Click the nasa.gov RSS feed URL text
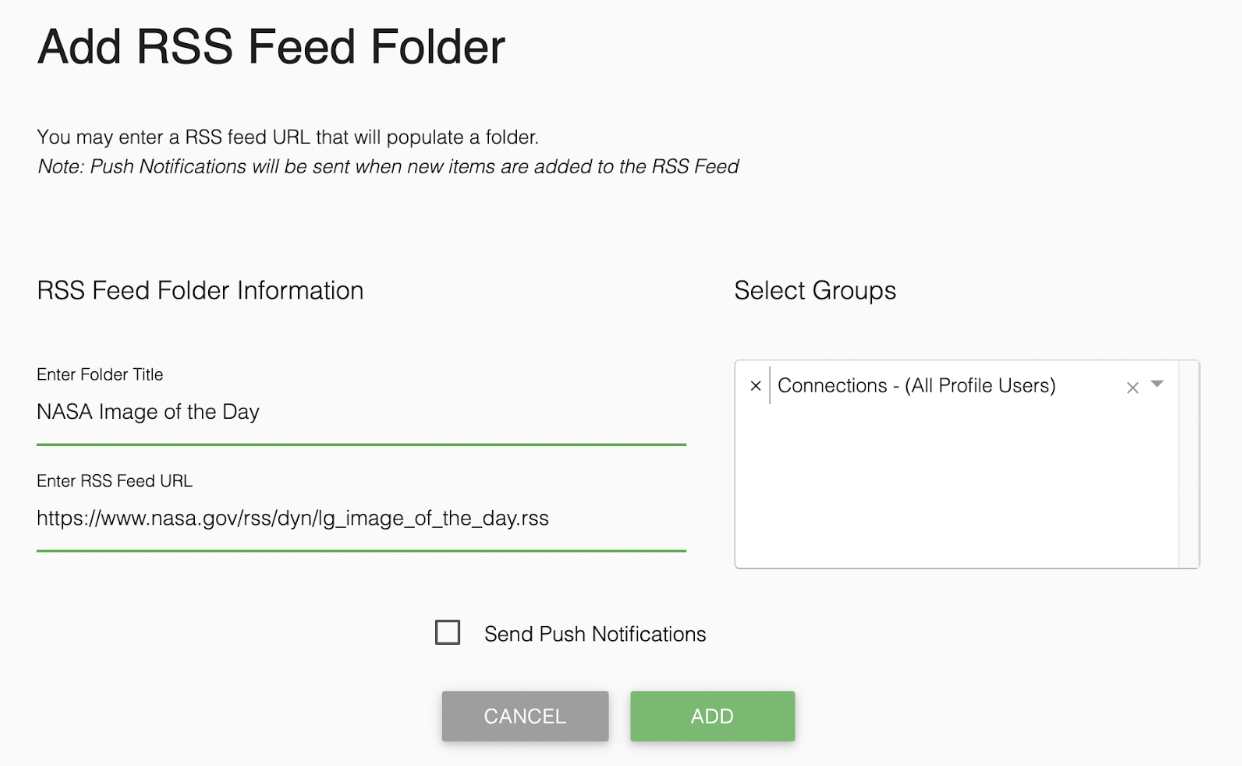This screenshot has width=1242, height=766. pyautogui.click(x=292, y=518)
